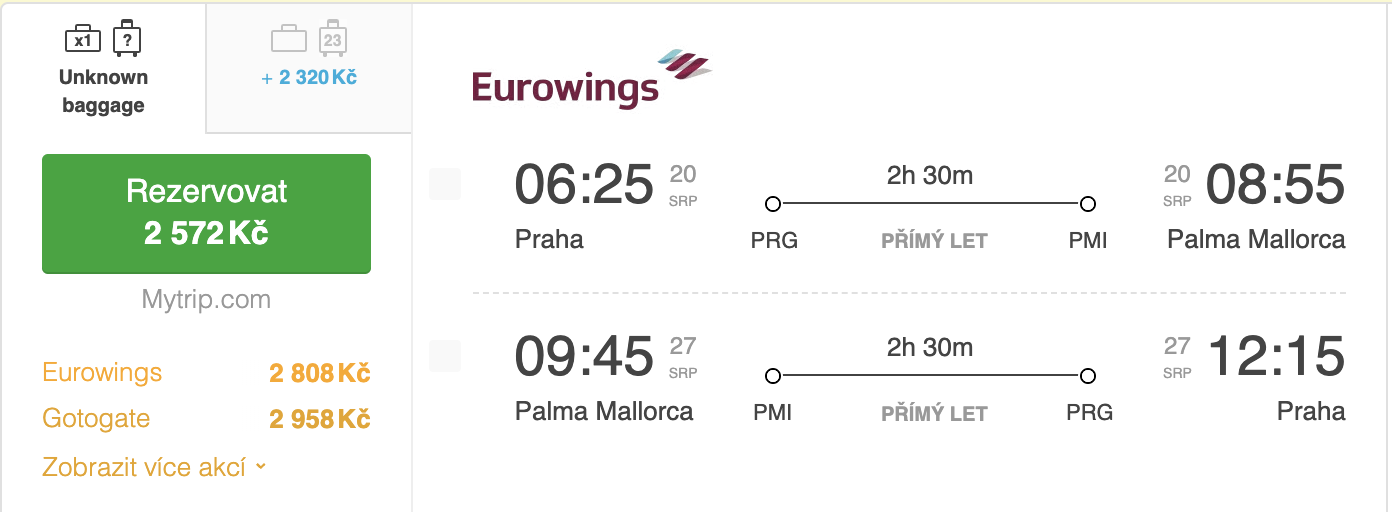1392x512 pixels.
Task: Switch to the + 2 320 Kč baggage tab
Action: pos(309,67)
